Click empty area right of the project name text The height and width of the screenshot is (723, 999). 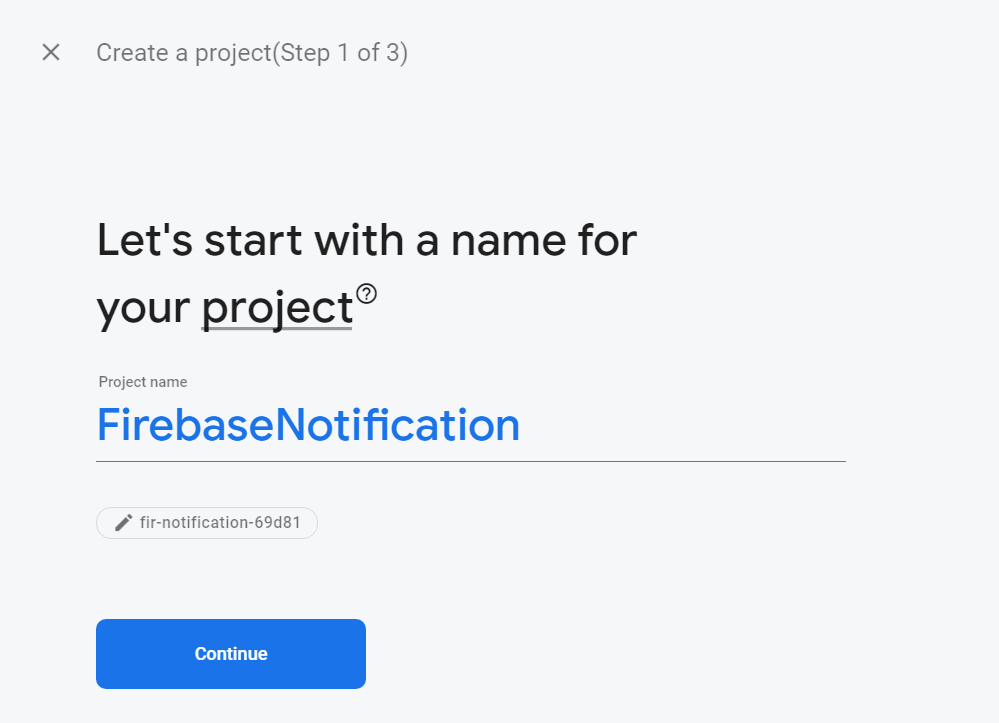click(x=690, y=426)
